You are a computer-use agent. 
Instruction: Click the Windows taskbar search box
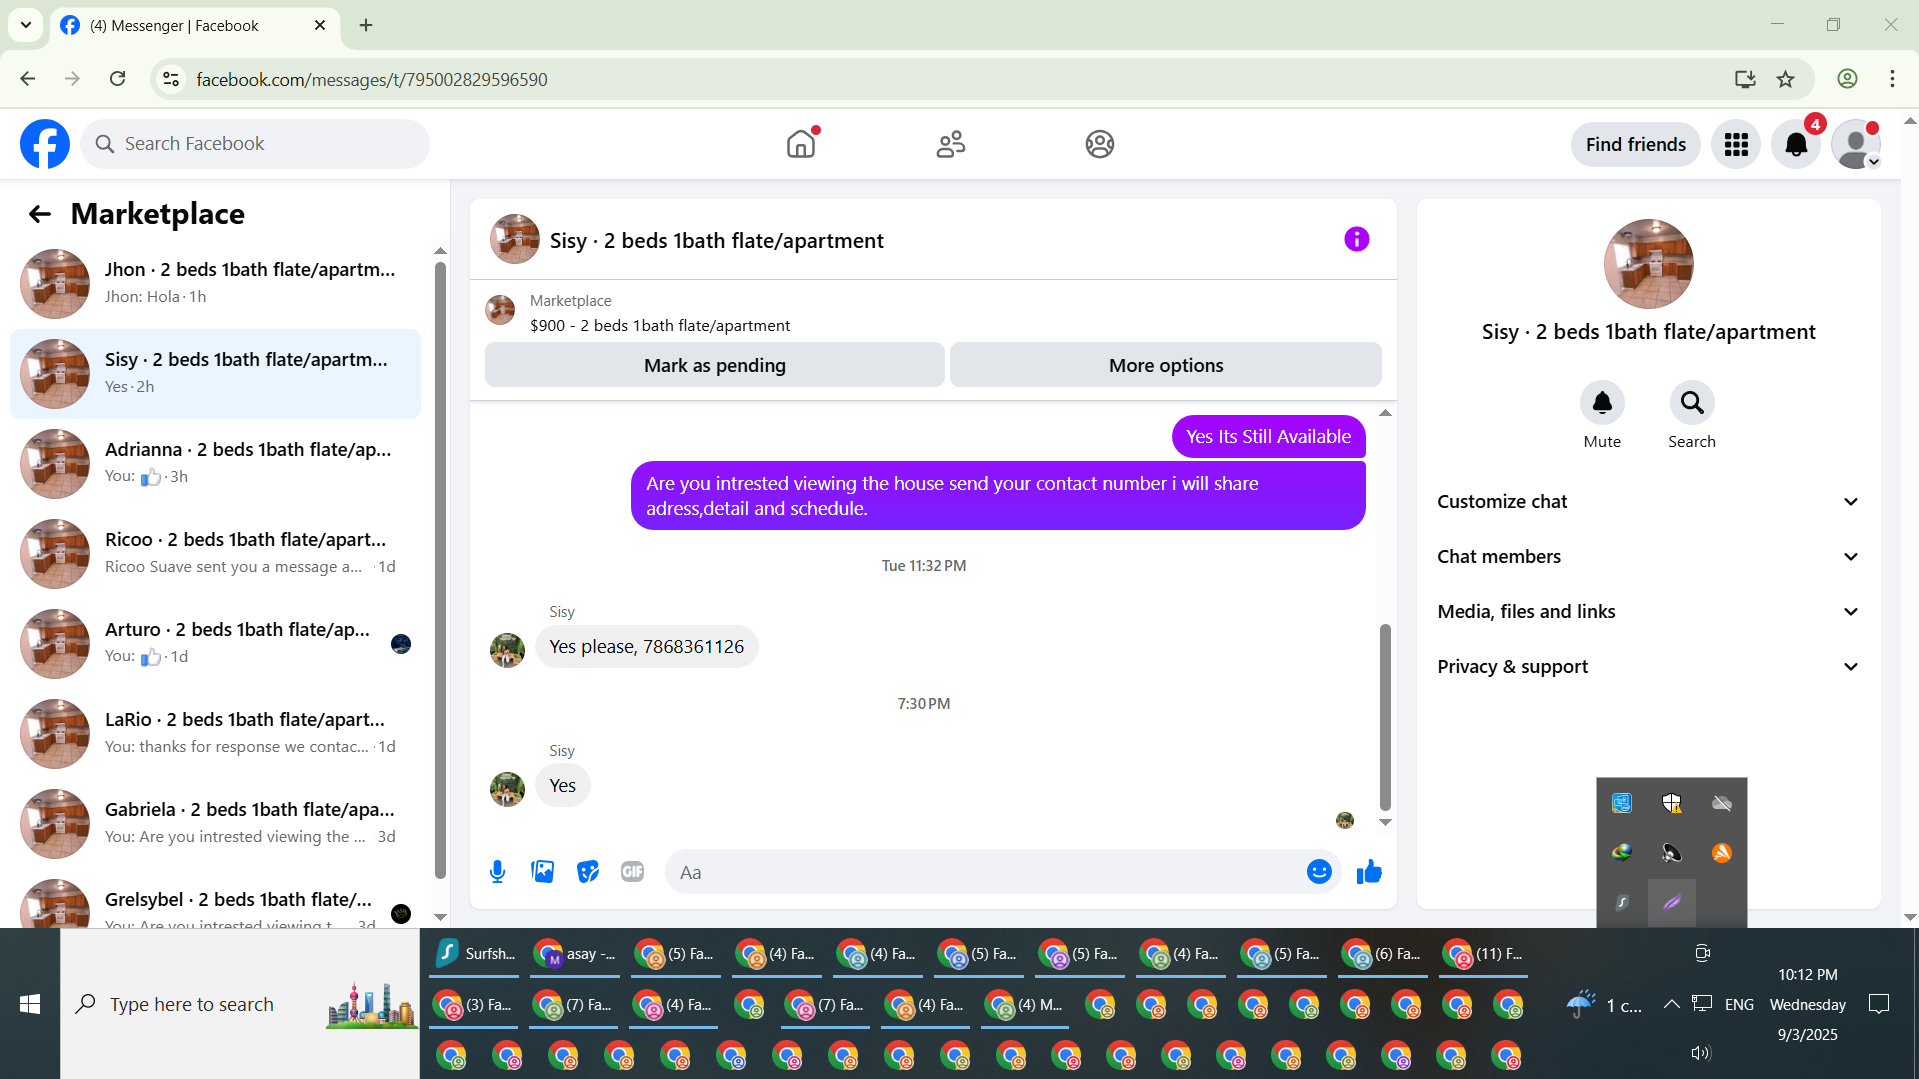[240, 1004]
